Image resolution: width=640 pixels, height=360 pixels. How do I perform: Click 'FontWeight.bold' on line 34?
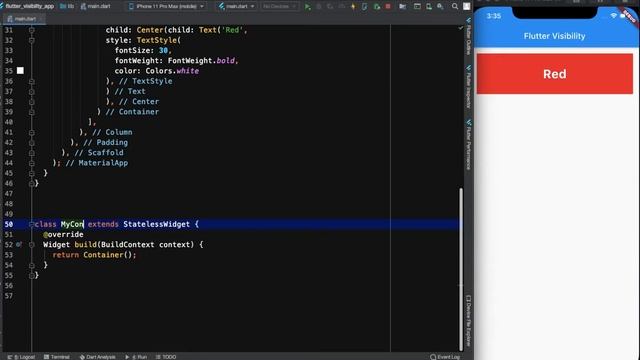201,60
